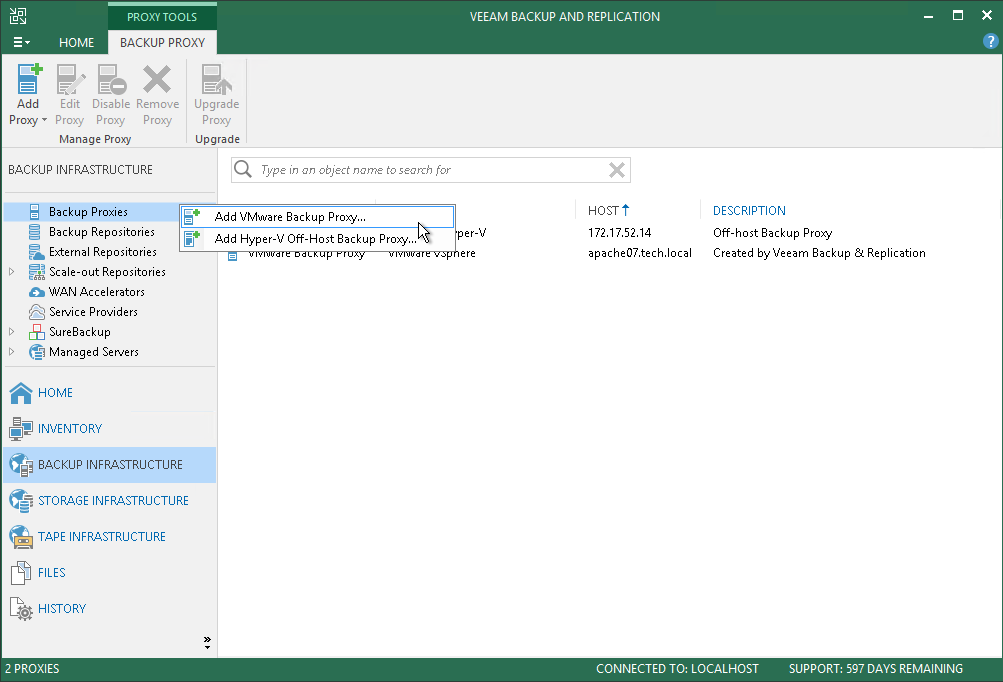Click the Remove Proxy ribbon icon
This screenshot has width=1003, height=682.
157,79
